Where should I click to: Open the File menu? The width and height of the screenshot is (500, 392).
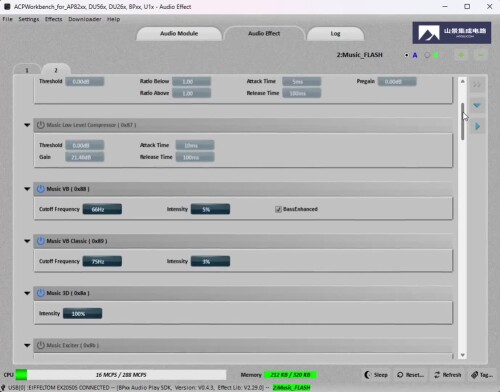tap(7, 19)
